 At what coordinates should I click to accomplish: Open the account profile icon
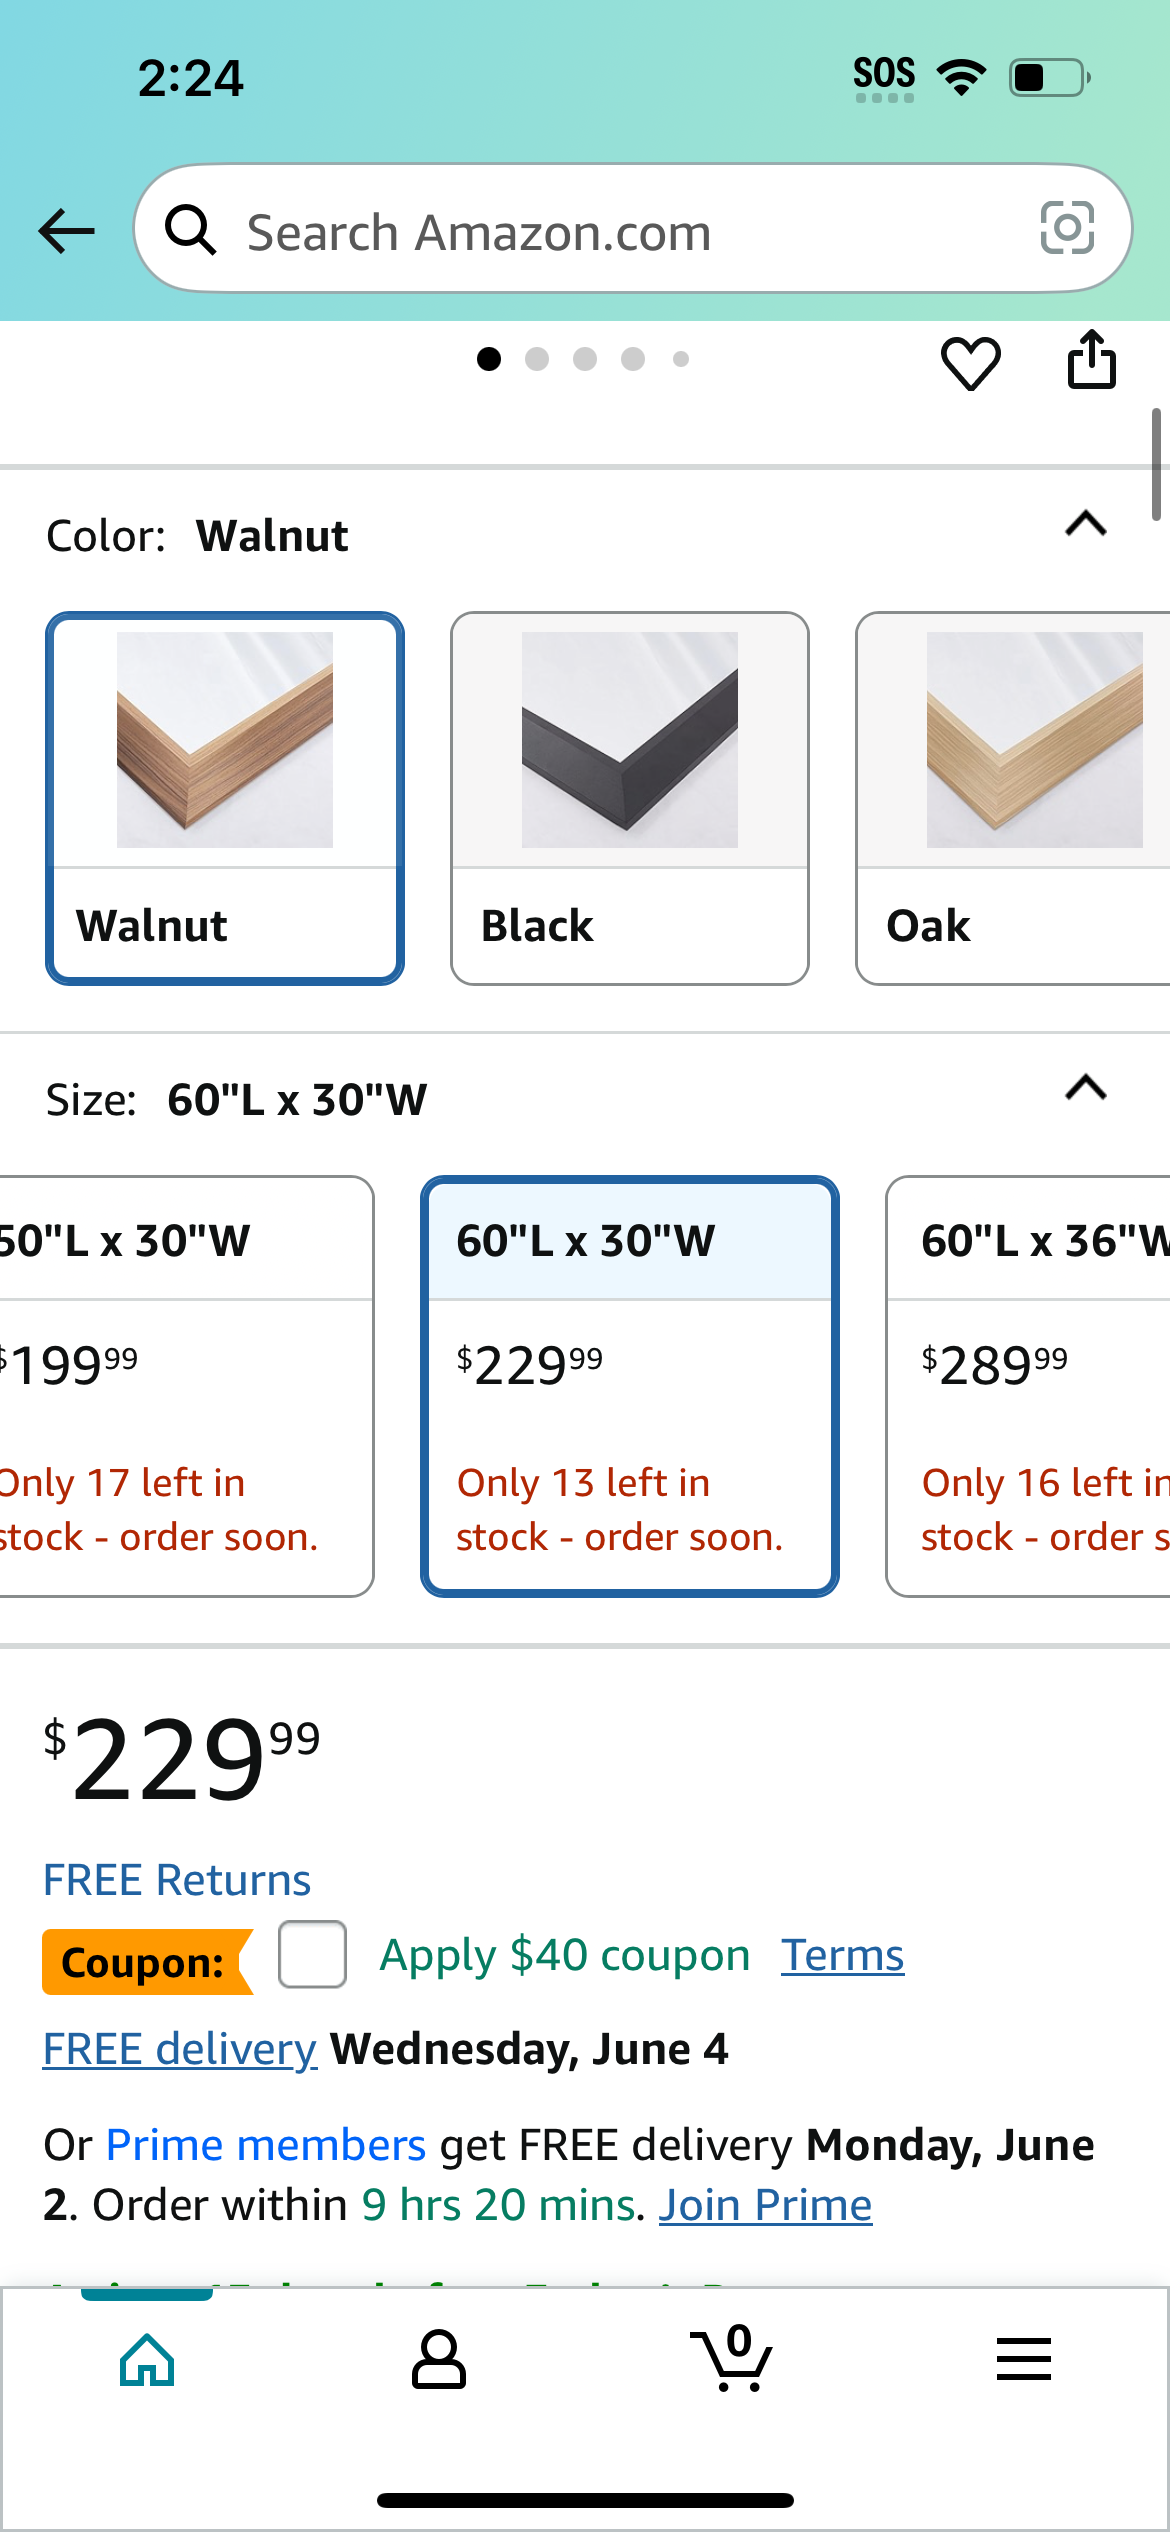(x=439, y=2360)
